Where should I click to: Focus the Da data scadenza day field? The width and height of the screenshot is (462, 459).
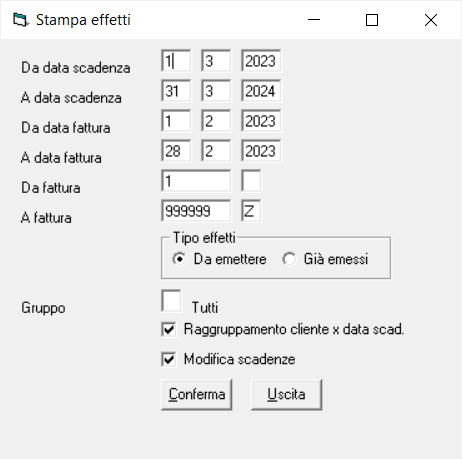pos(176,61)
